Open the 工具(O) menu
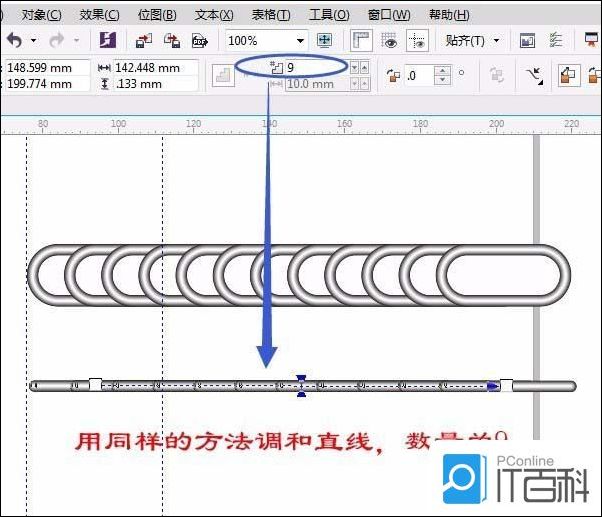 (x=329, y=15)
